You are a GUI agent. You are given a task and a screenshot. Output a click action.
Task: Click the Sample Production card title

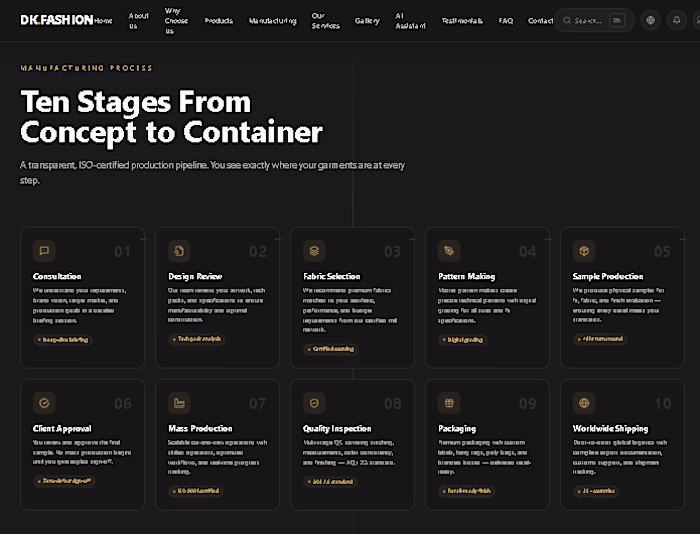pyautogui.click(x=608, y=276)
